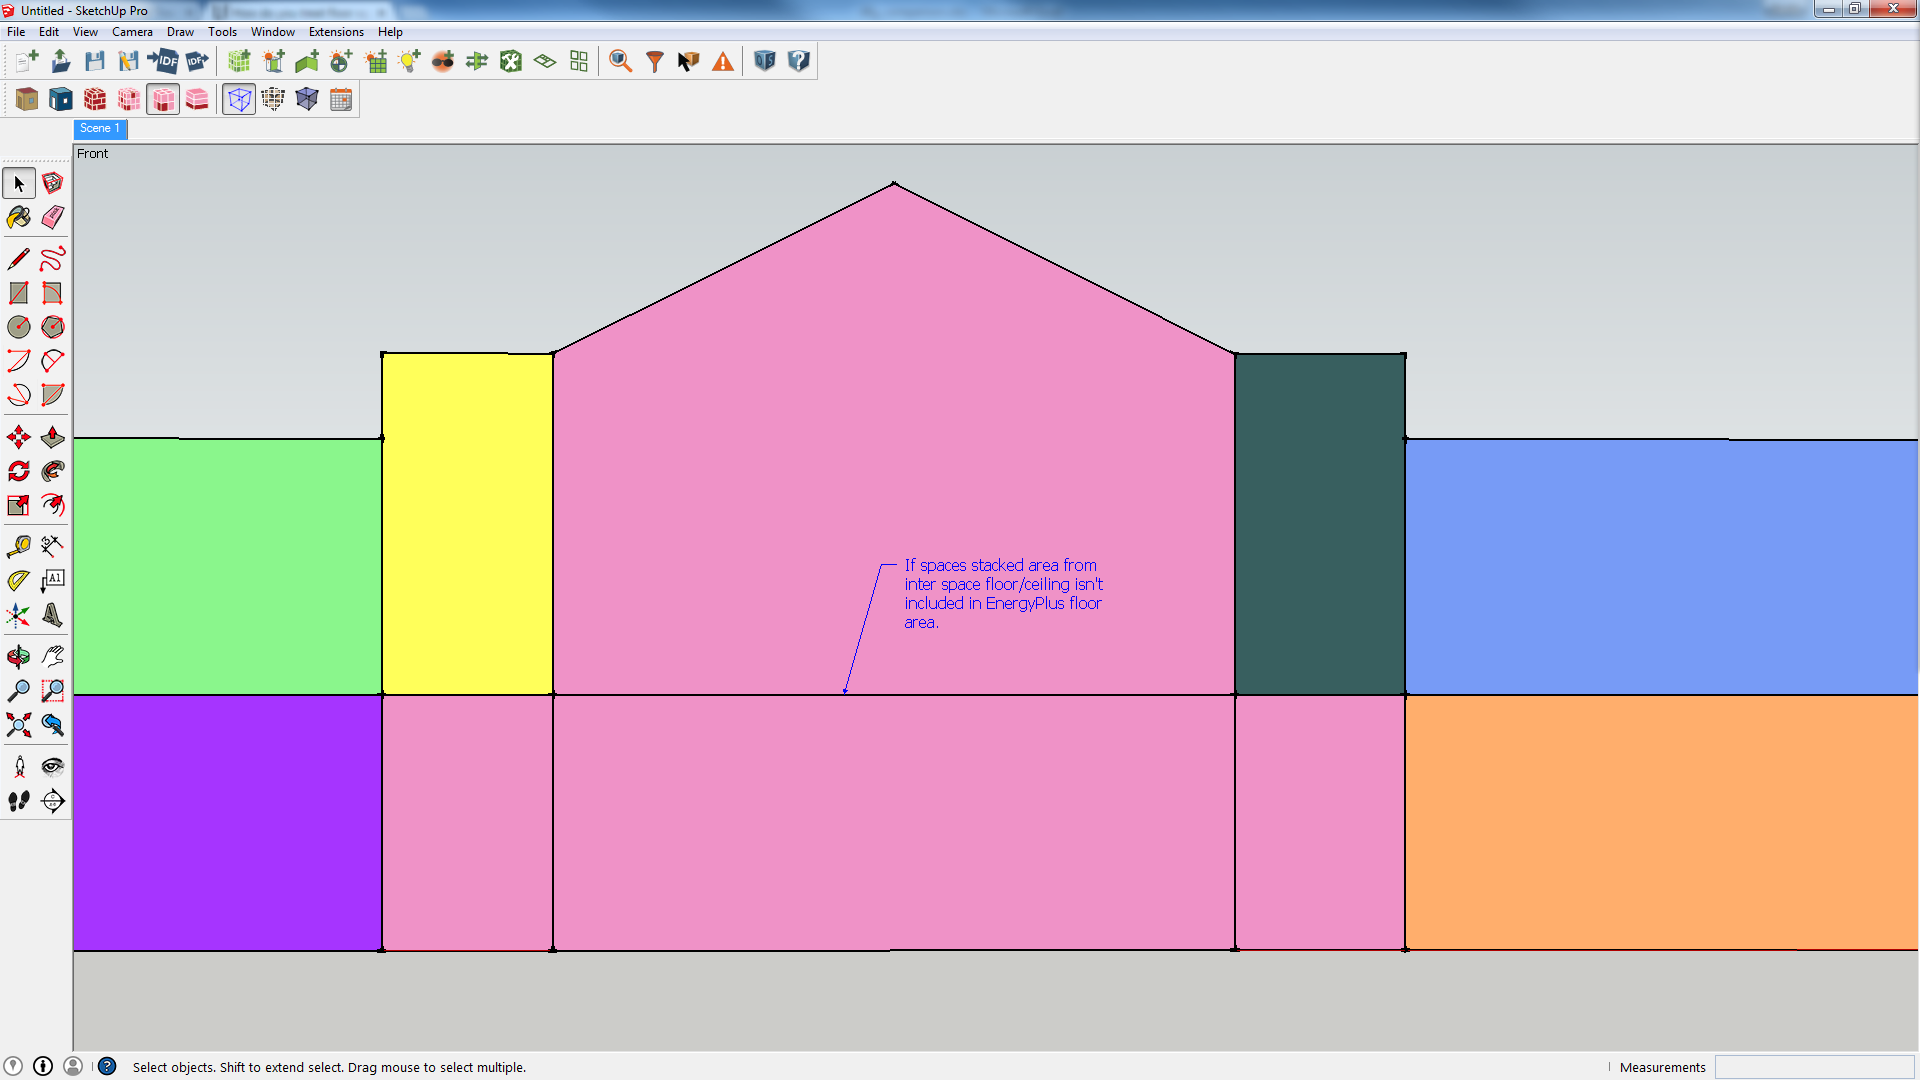1920x1080 pixels.
Task: Activate the Walk footprints tool
Action: point(19,801)
